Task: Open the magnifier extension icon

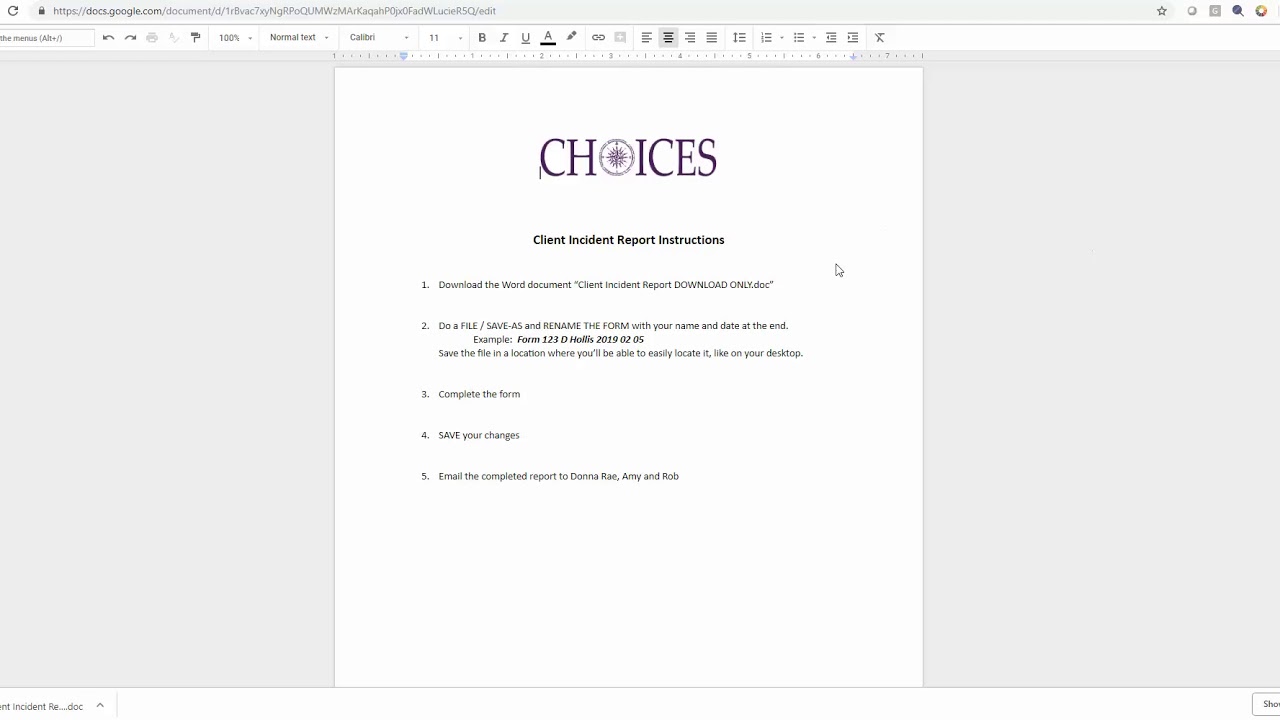Action: pos(1238,11)
